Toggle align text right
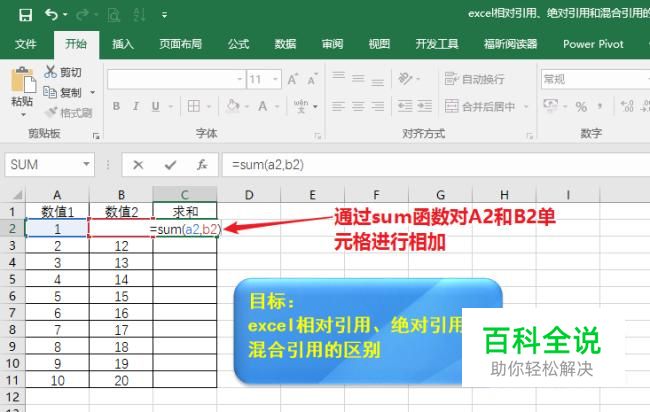The height and width of the screenshot is (412, 650). tap(377, 107)
